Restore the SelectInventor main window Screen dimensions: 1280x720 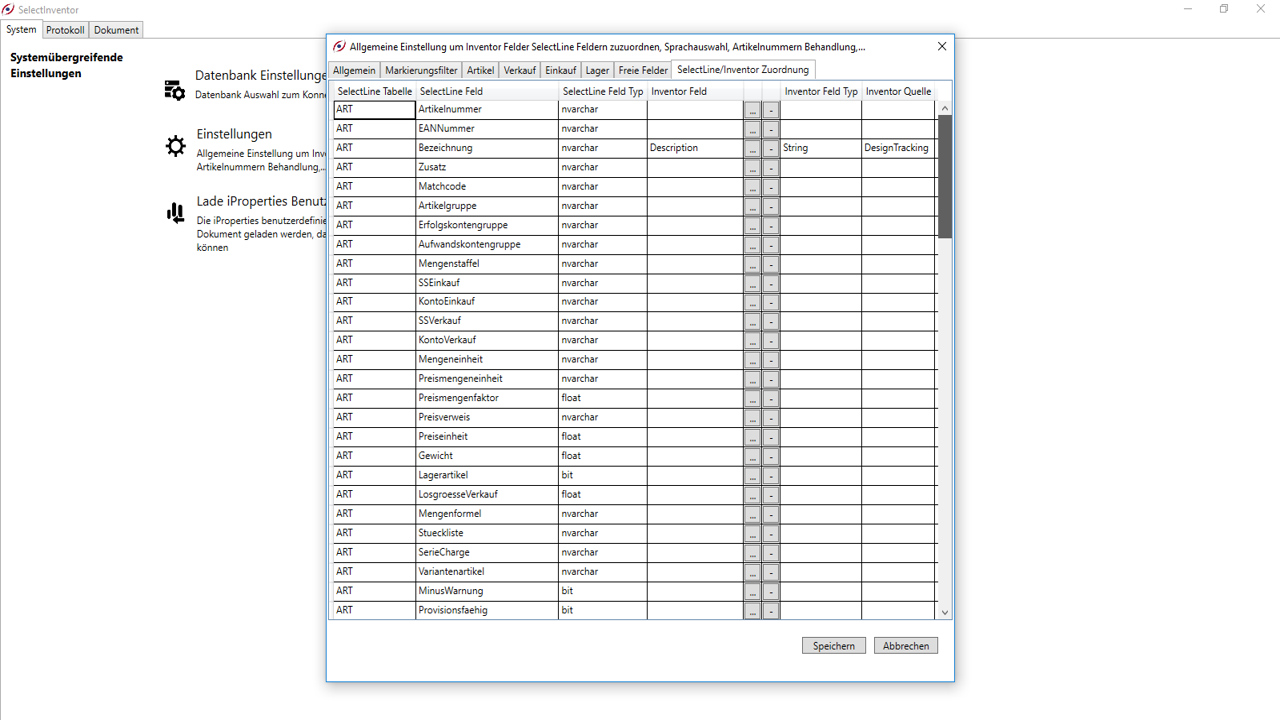pyautogui.click(x=1223, y=9)
